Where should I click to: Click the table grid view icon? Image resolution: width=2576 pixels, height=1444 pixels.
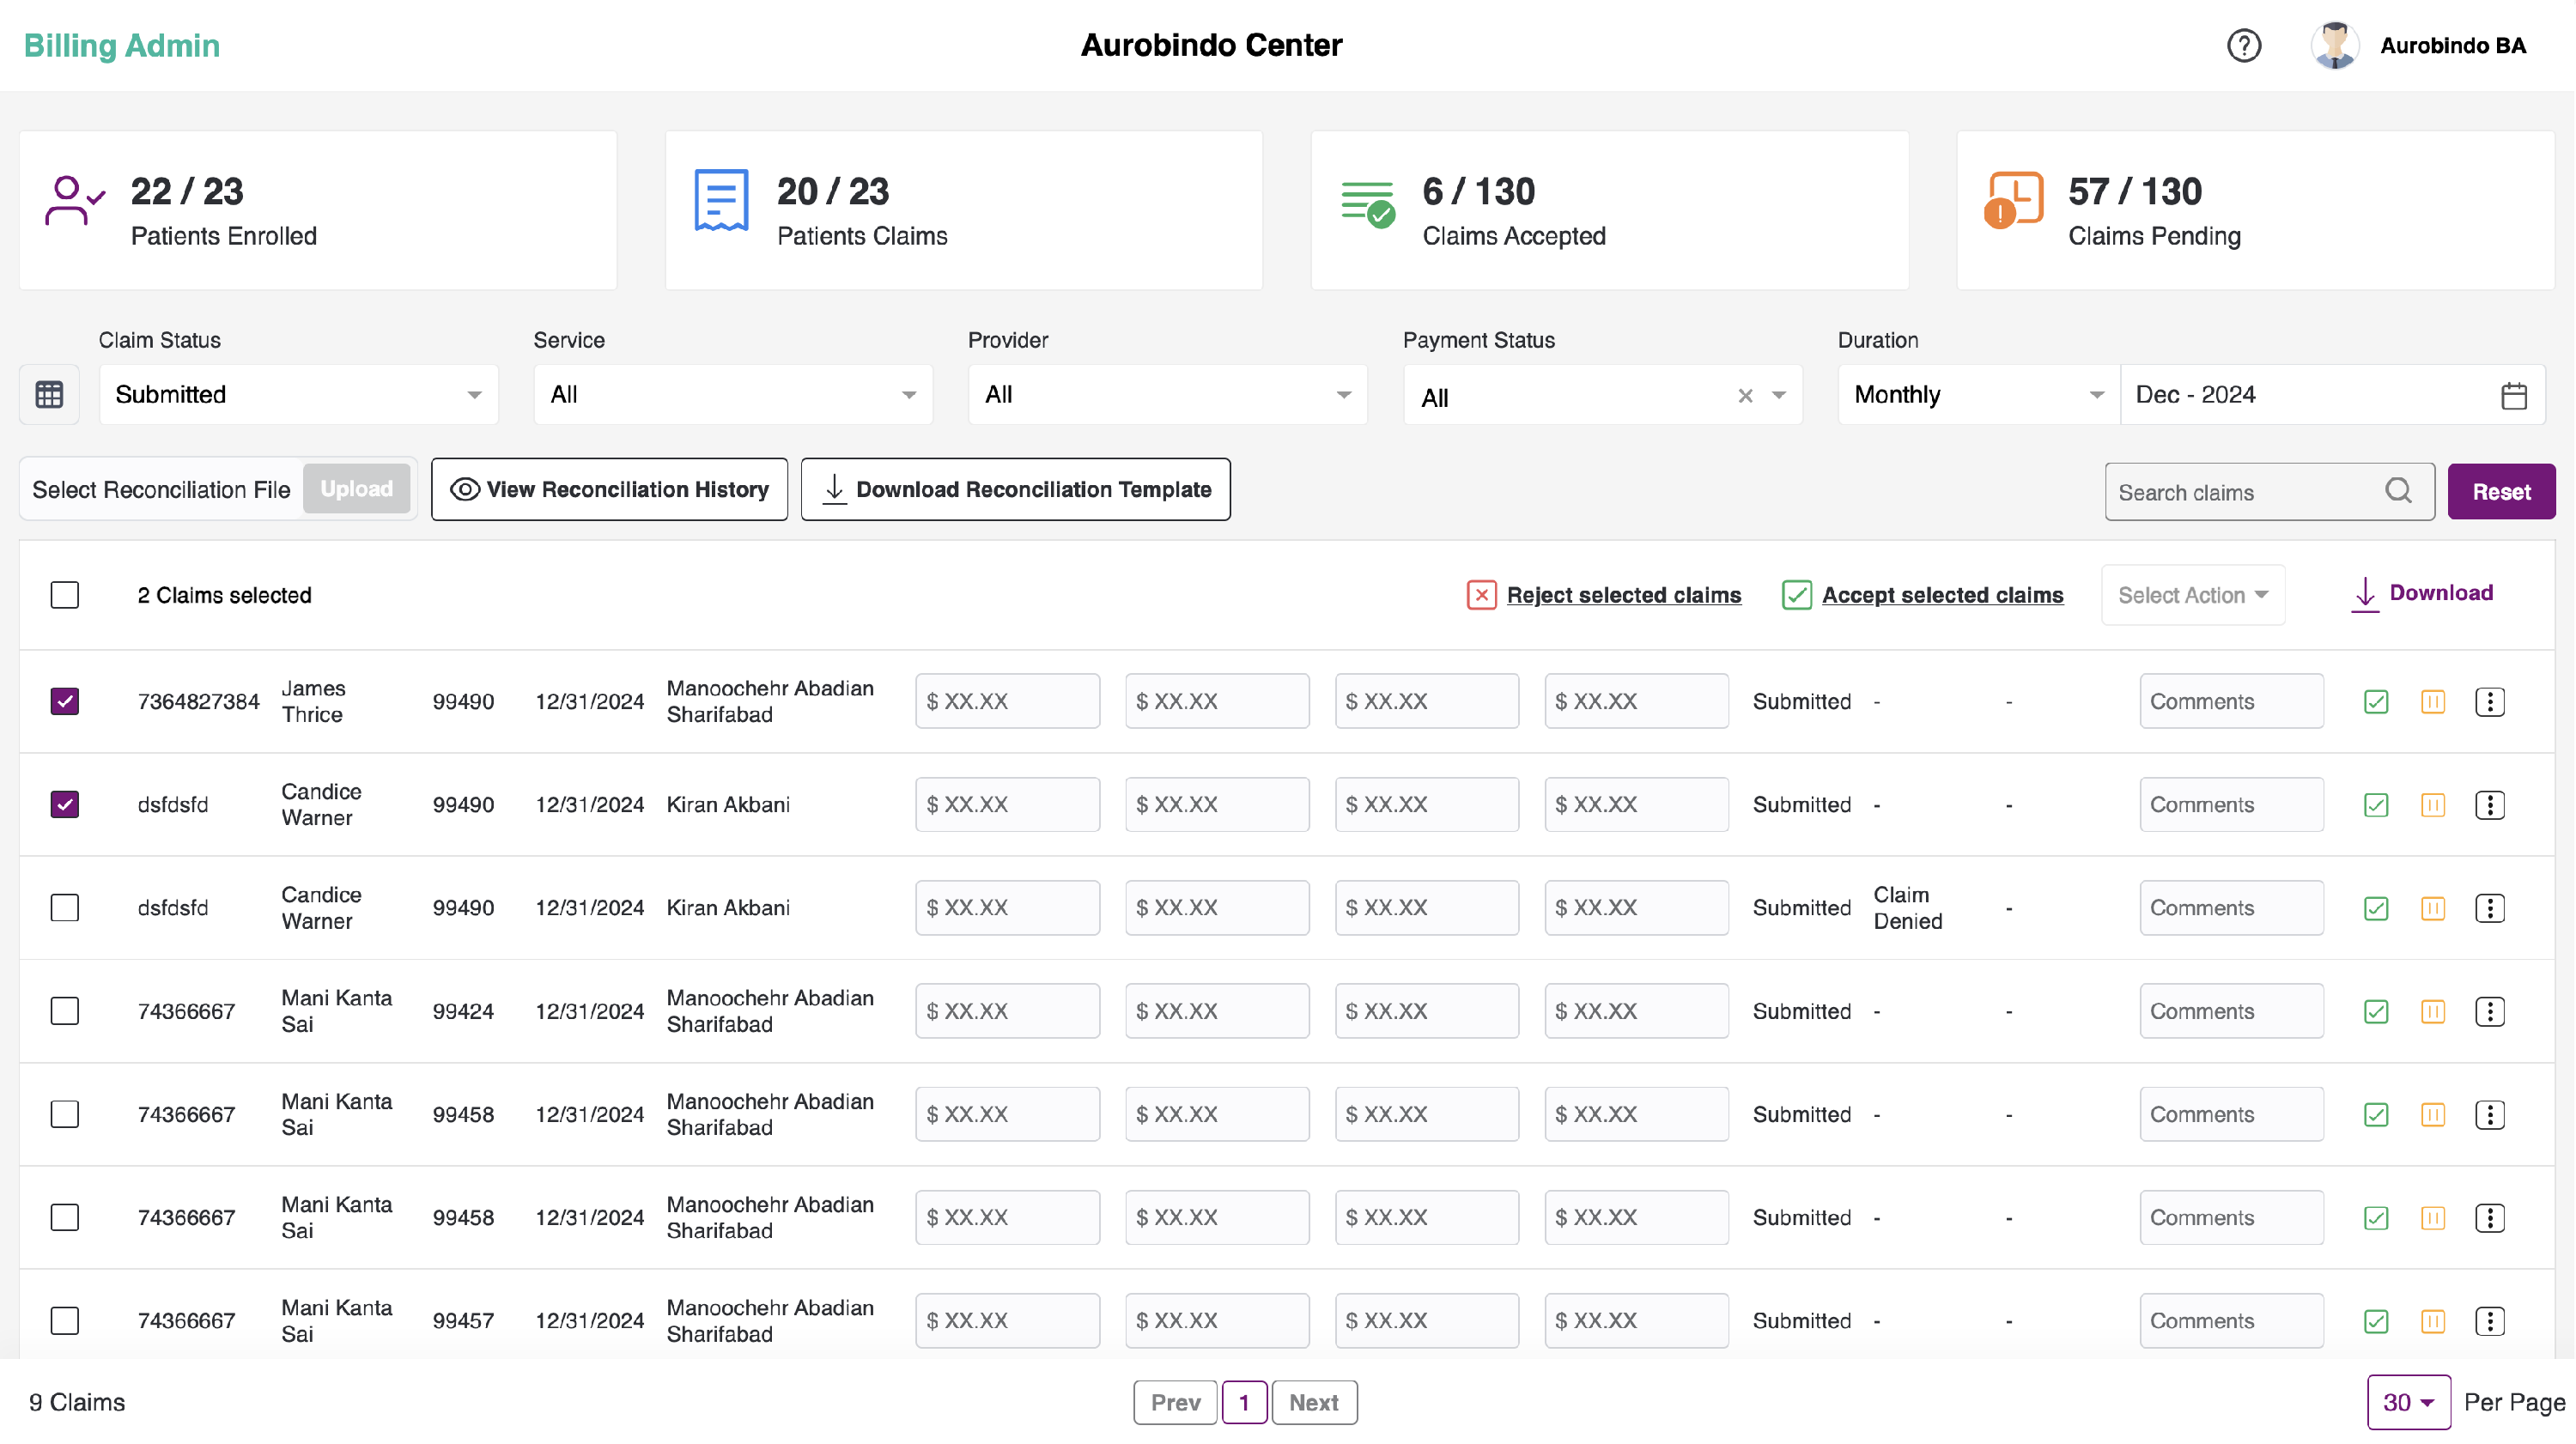point(49,394)
